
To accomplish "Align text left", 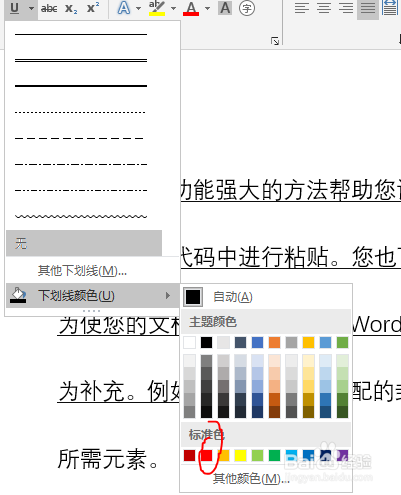I will click(x=302, y=8).
